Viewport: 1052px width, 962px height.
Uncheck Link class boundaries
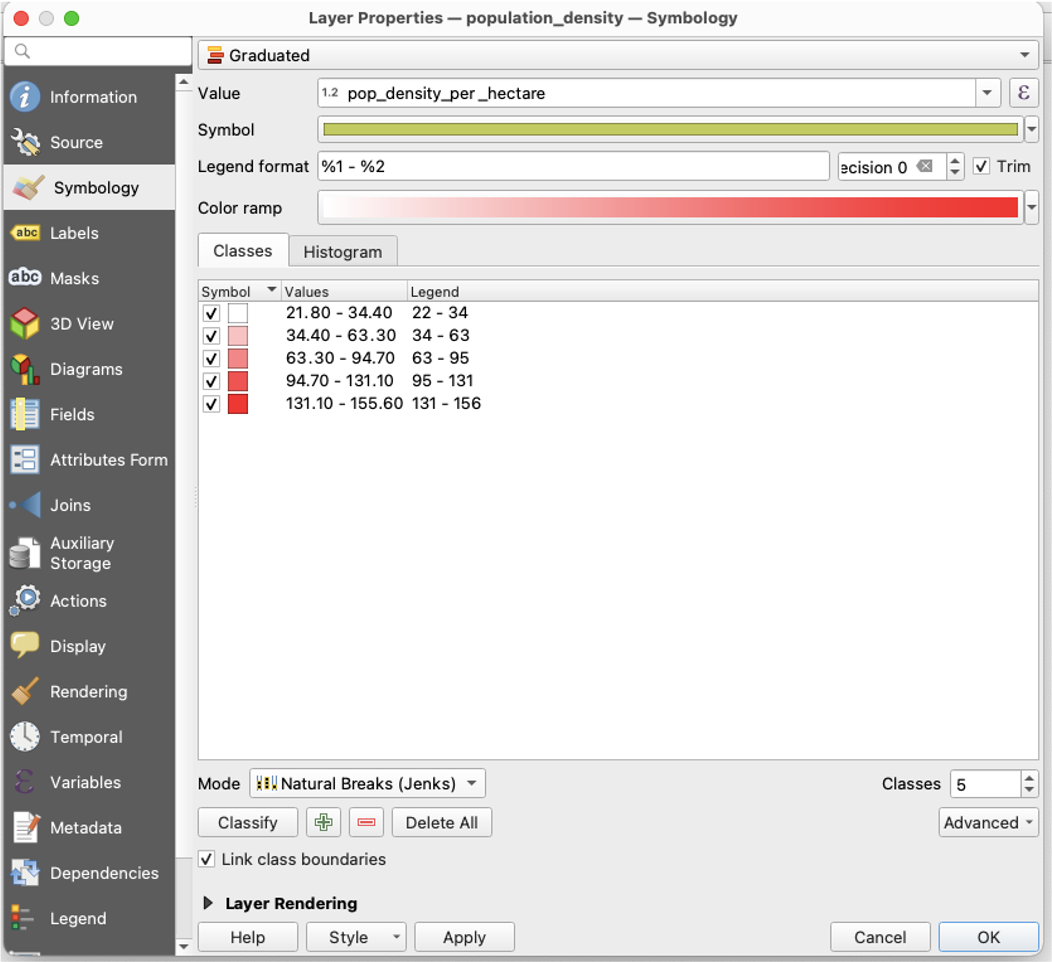click(206, 859)
